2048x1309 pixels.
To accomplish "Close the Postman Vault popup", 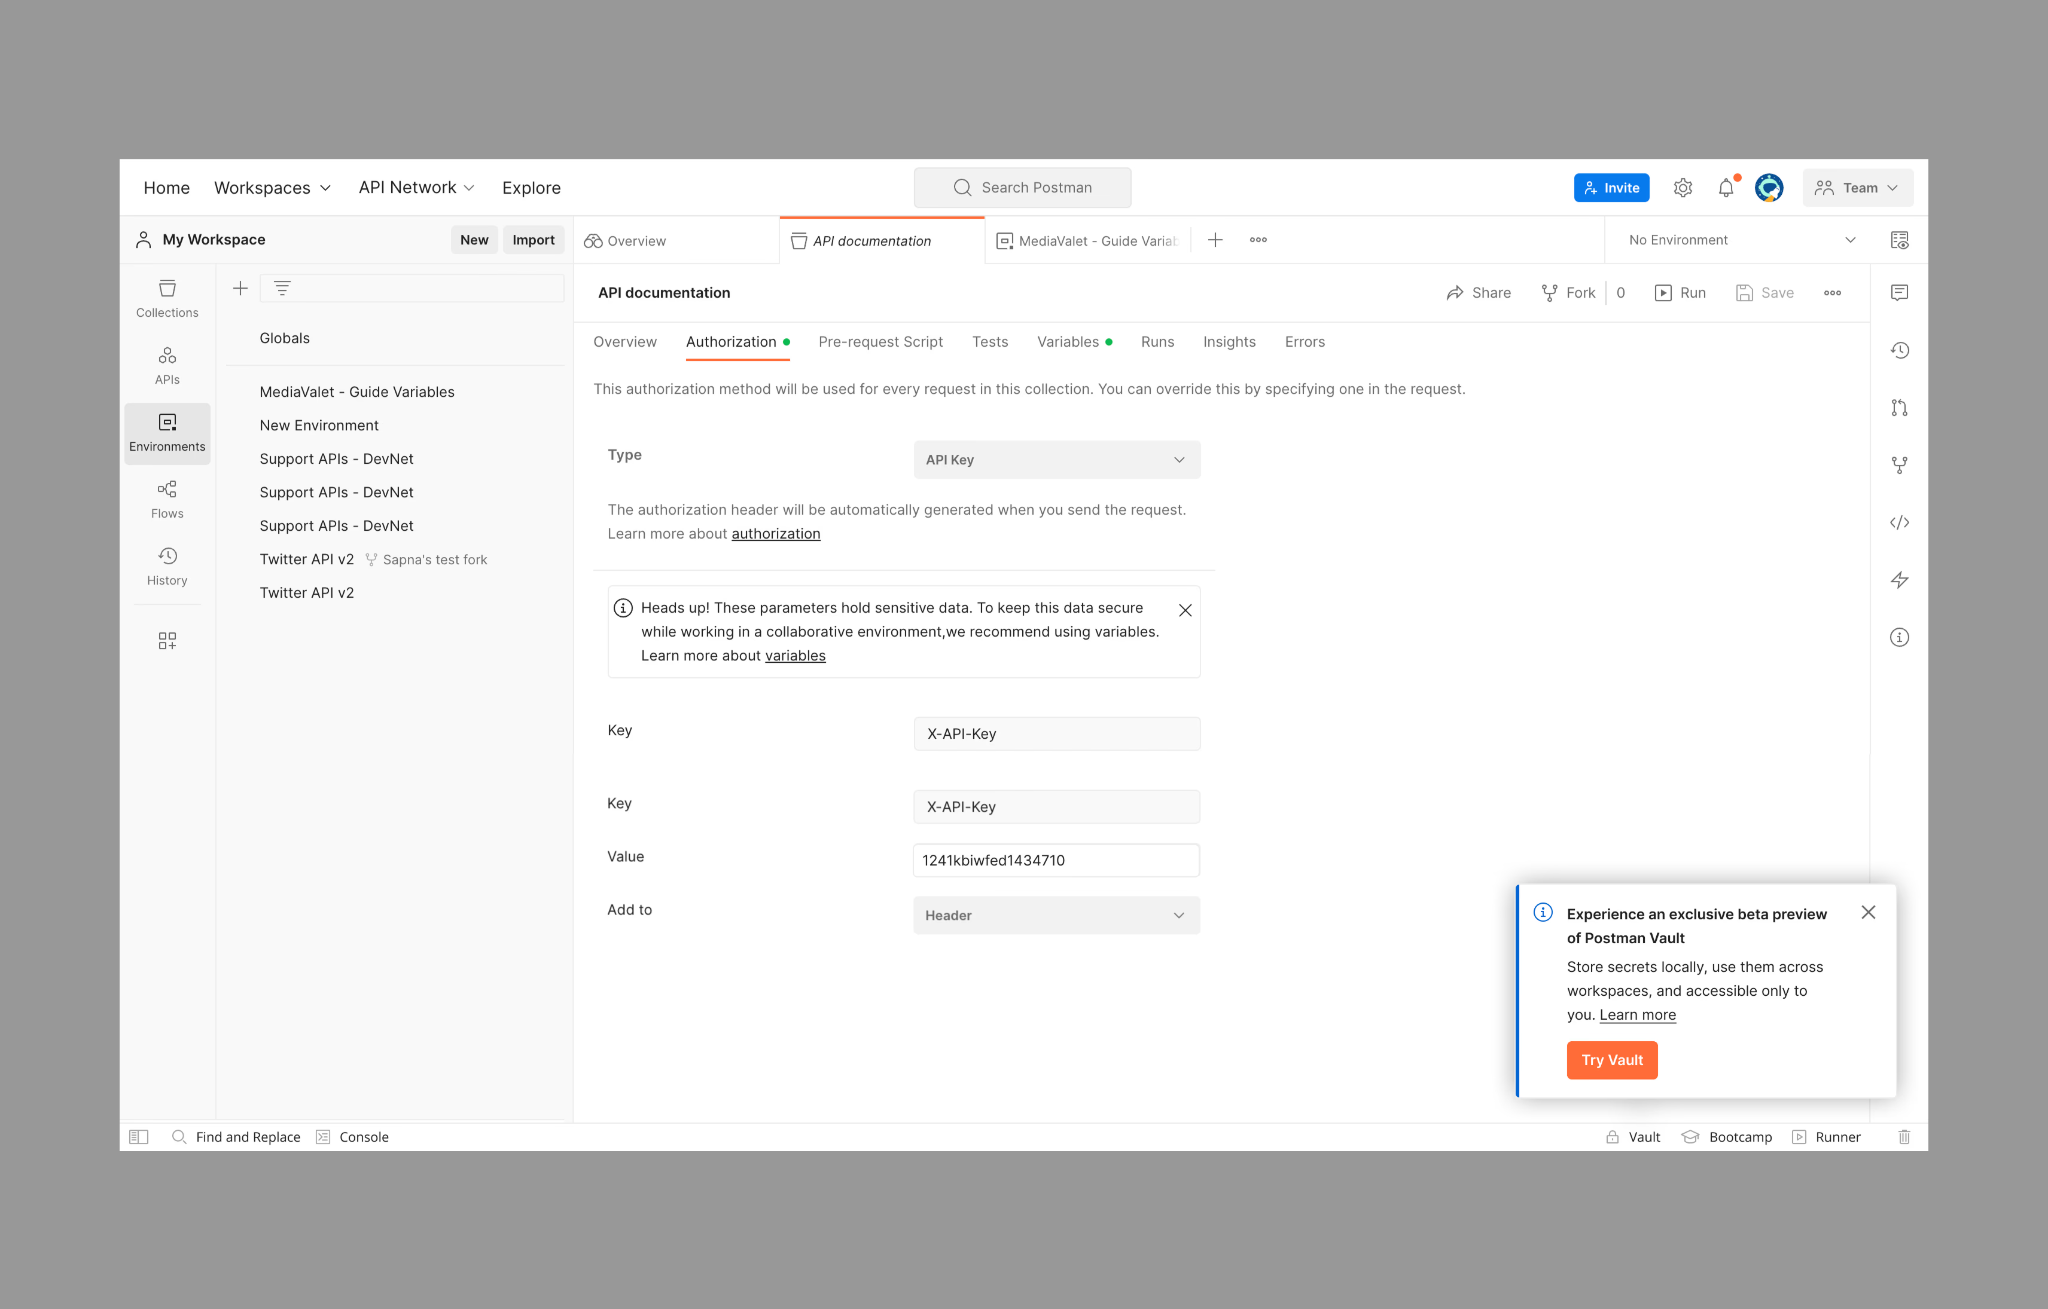I will pos(1868,912).
